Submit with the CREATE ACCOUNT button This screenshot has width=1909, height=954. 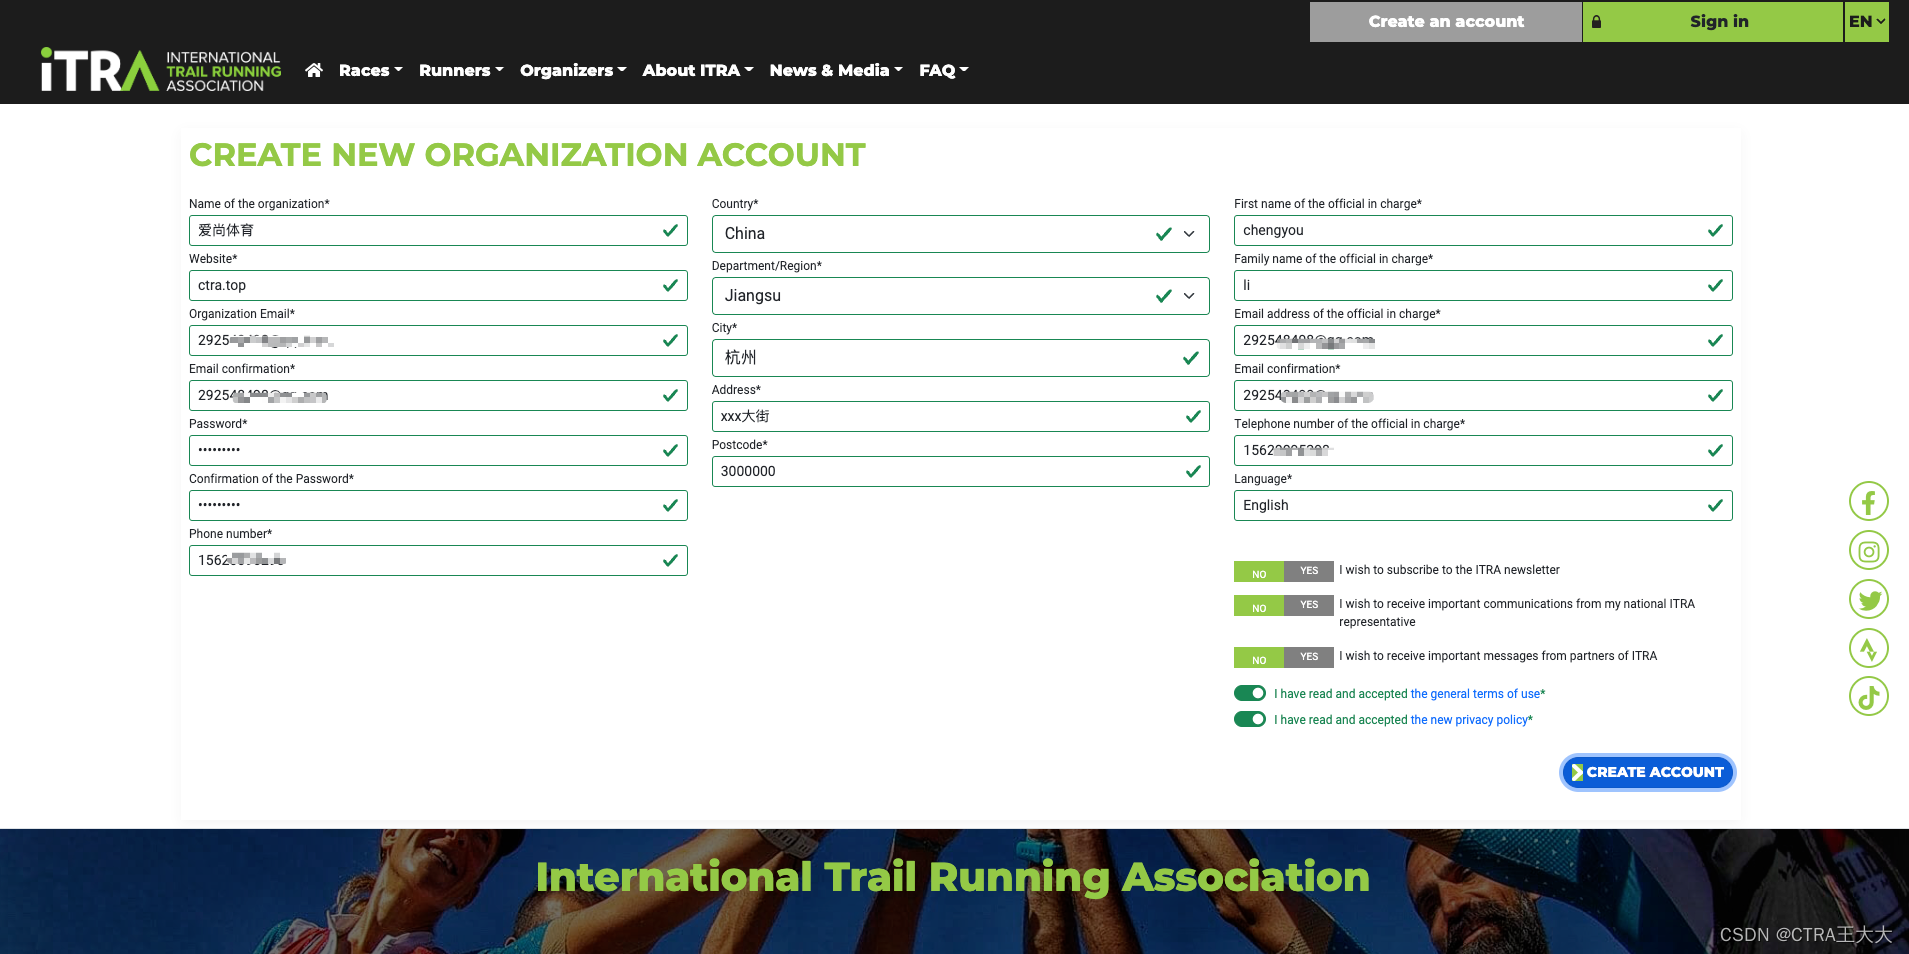(1647, 772)
